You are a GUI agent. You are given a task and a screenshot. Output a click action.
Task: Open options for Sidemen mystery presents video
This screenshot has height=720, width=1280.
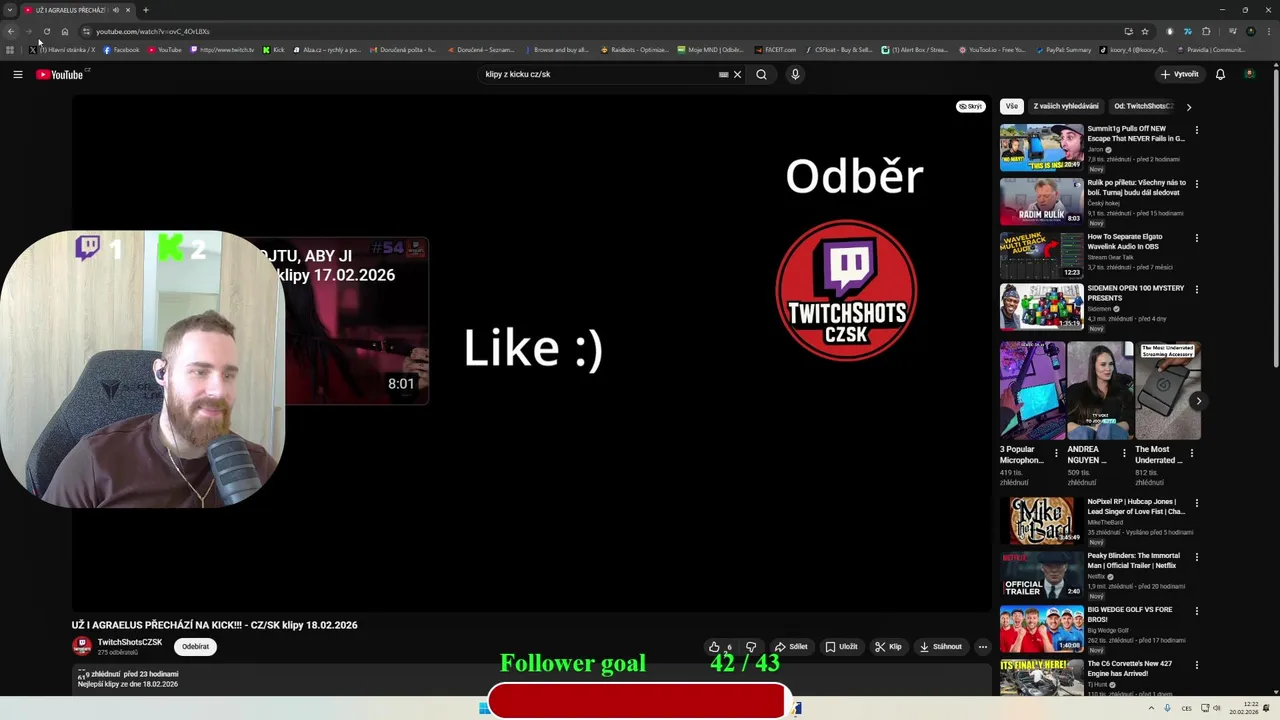[x=1196, y=290]
